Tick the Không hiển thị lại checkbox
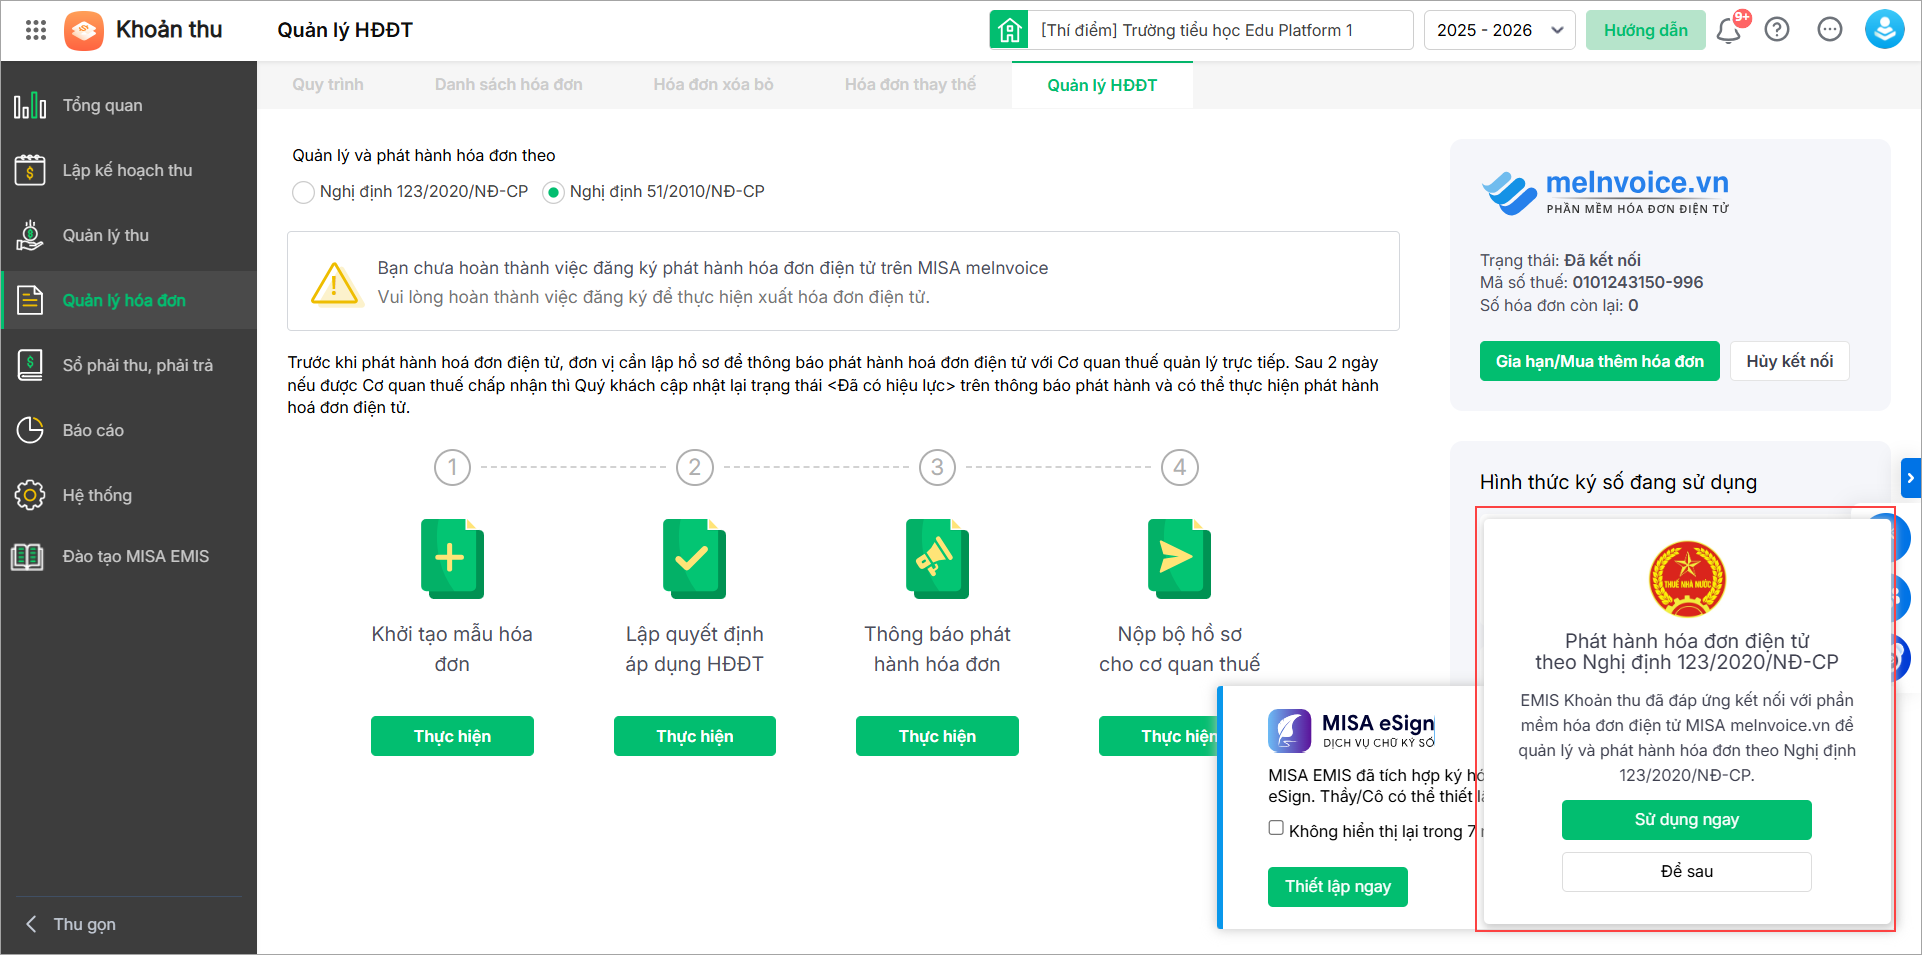The image size is (1922, 955). tap(1276, 828)
